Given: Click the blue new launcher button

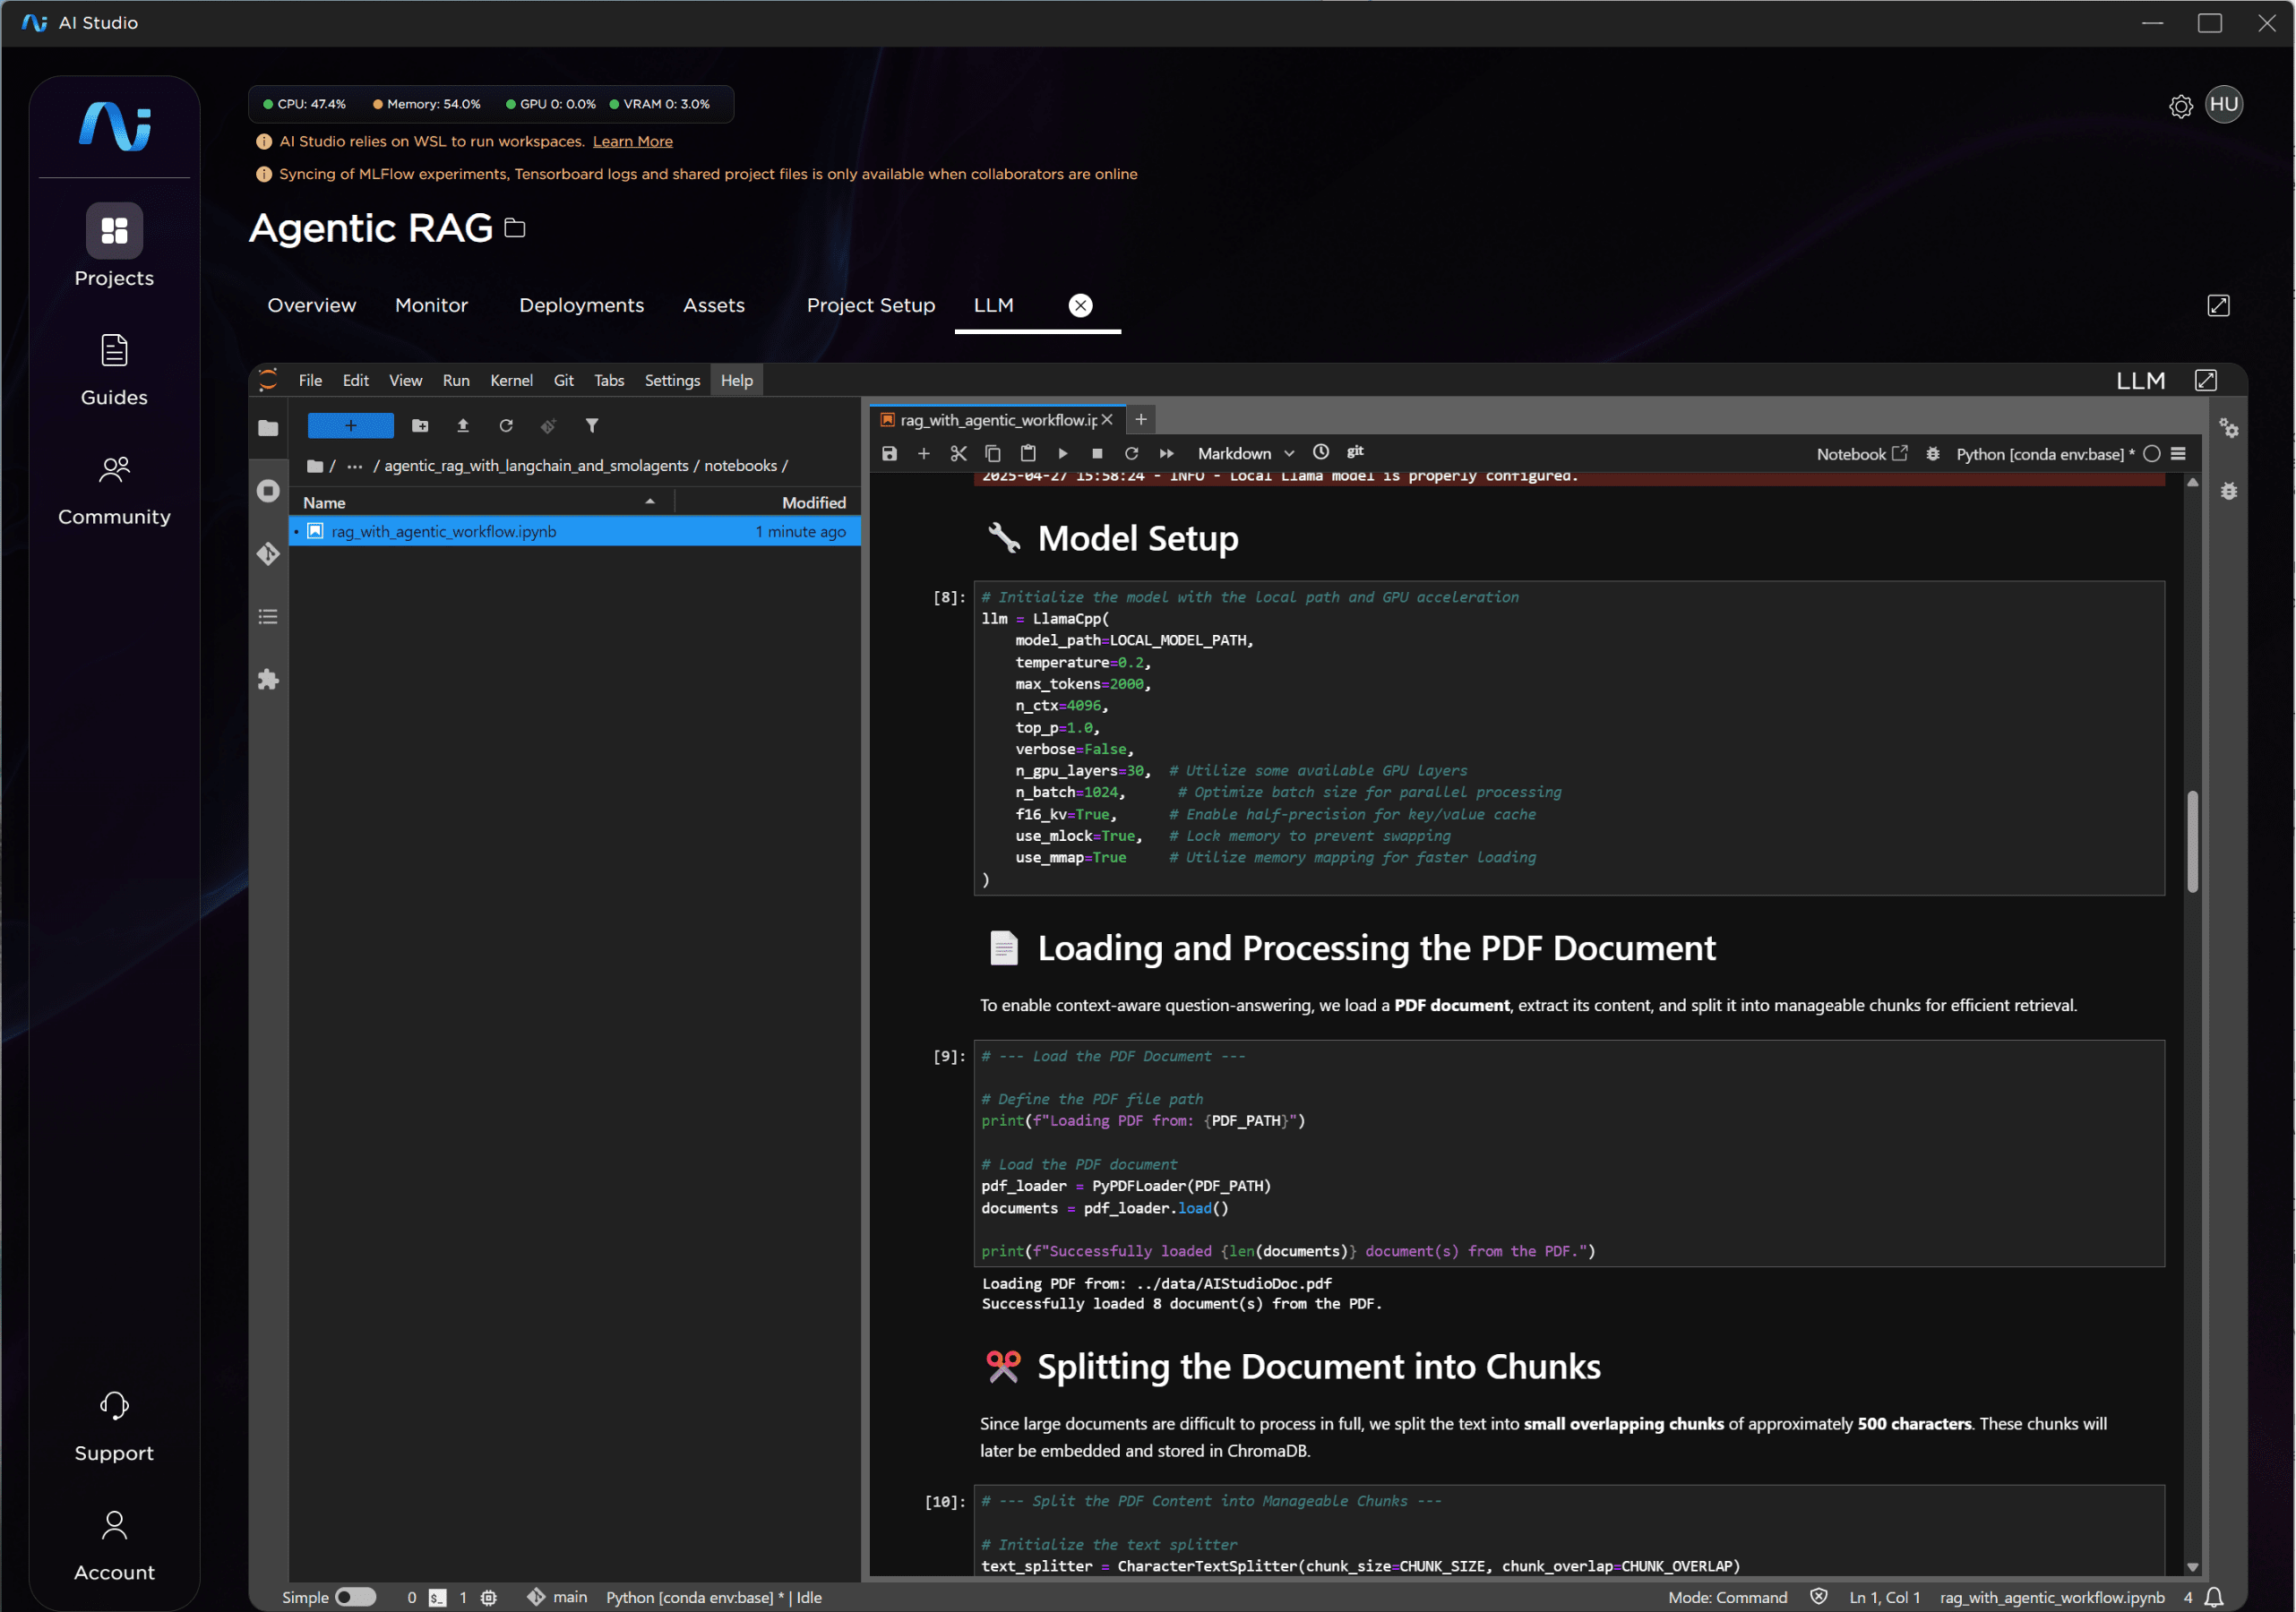Looking at the screenshot, I should pos(350,426).
